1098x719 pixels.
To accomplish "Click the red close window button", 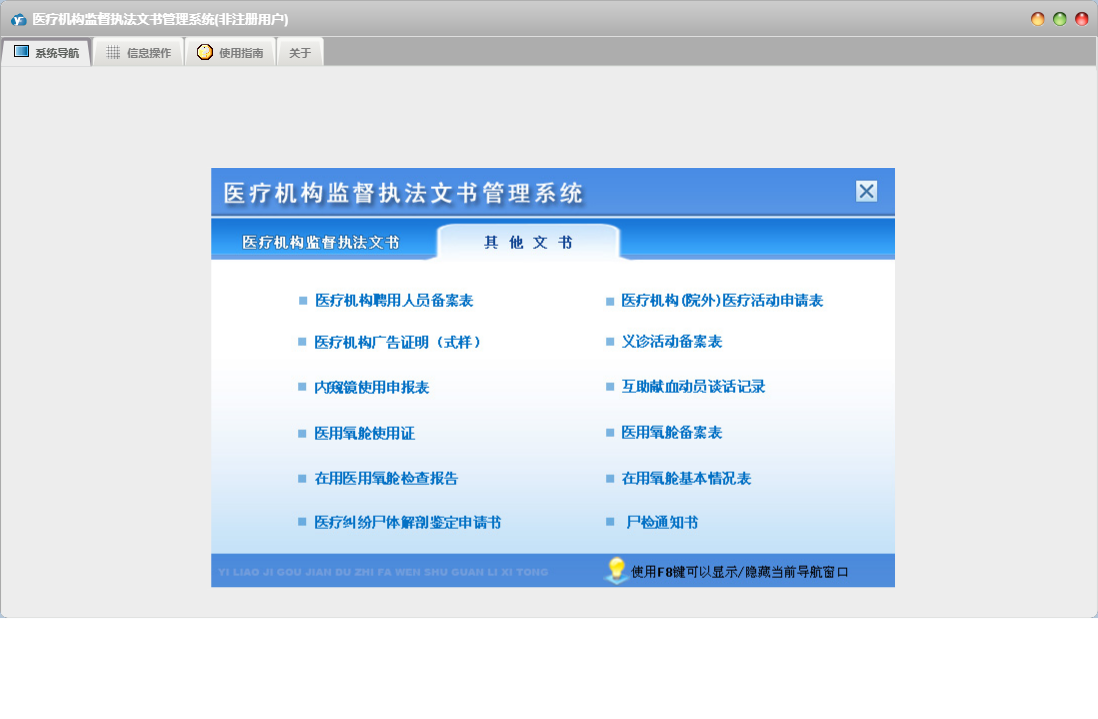I will (1081, 19).
